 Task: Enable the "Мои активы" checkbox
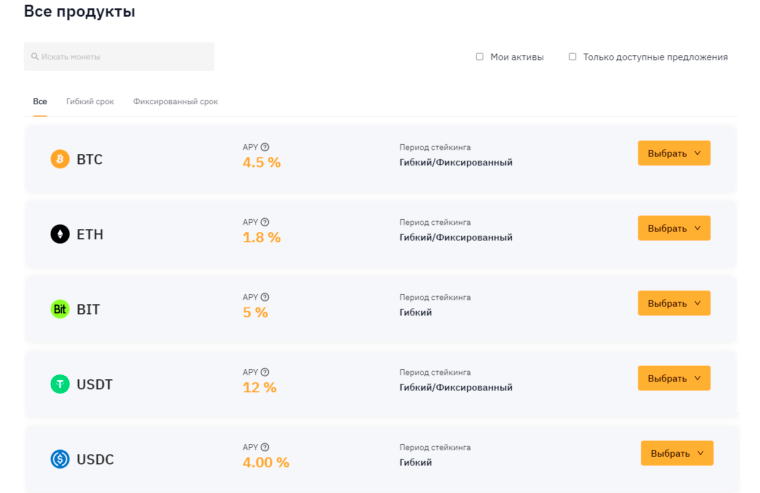[x=480, y=57]
